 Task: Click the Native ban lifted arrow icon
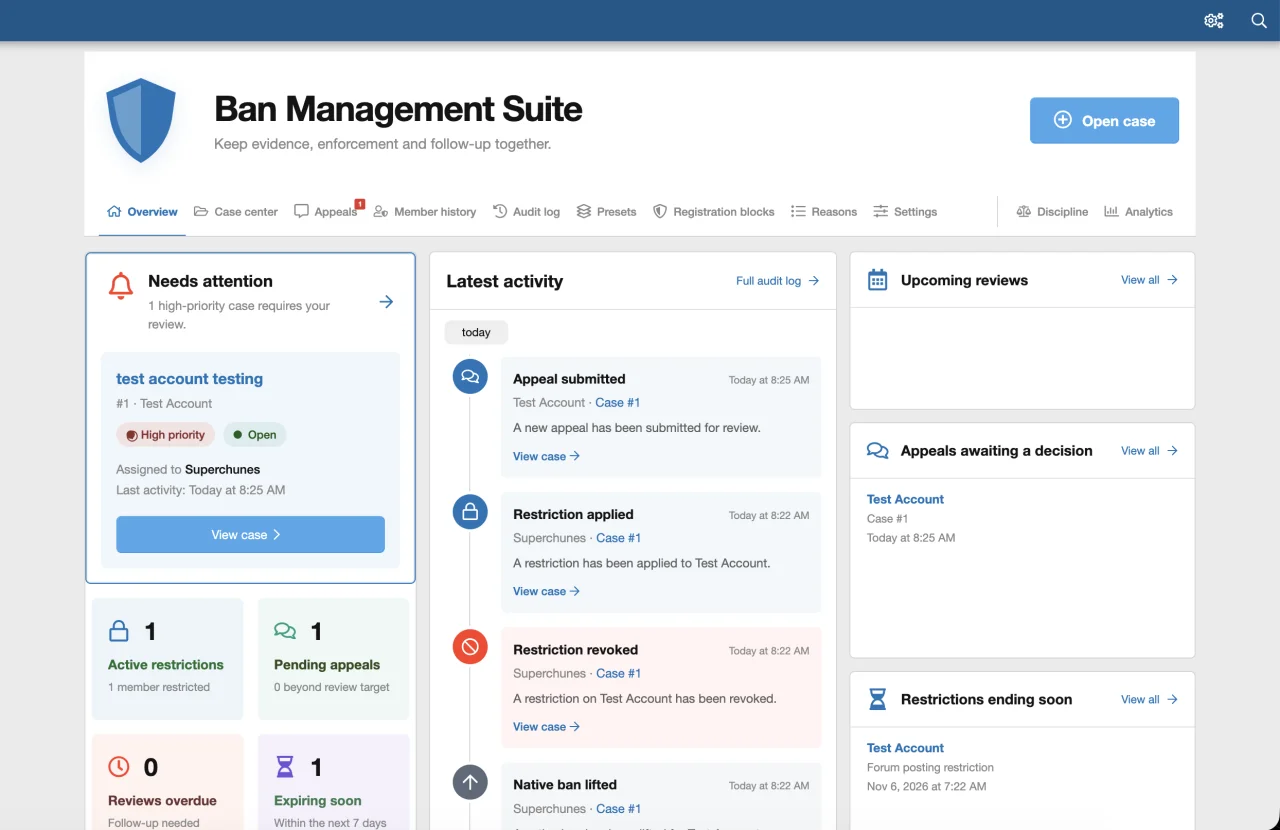pos(470,782)
